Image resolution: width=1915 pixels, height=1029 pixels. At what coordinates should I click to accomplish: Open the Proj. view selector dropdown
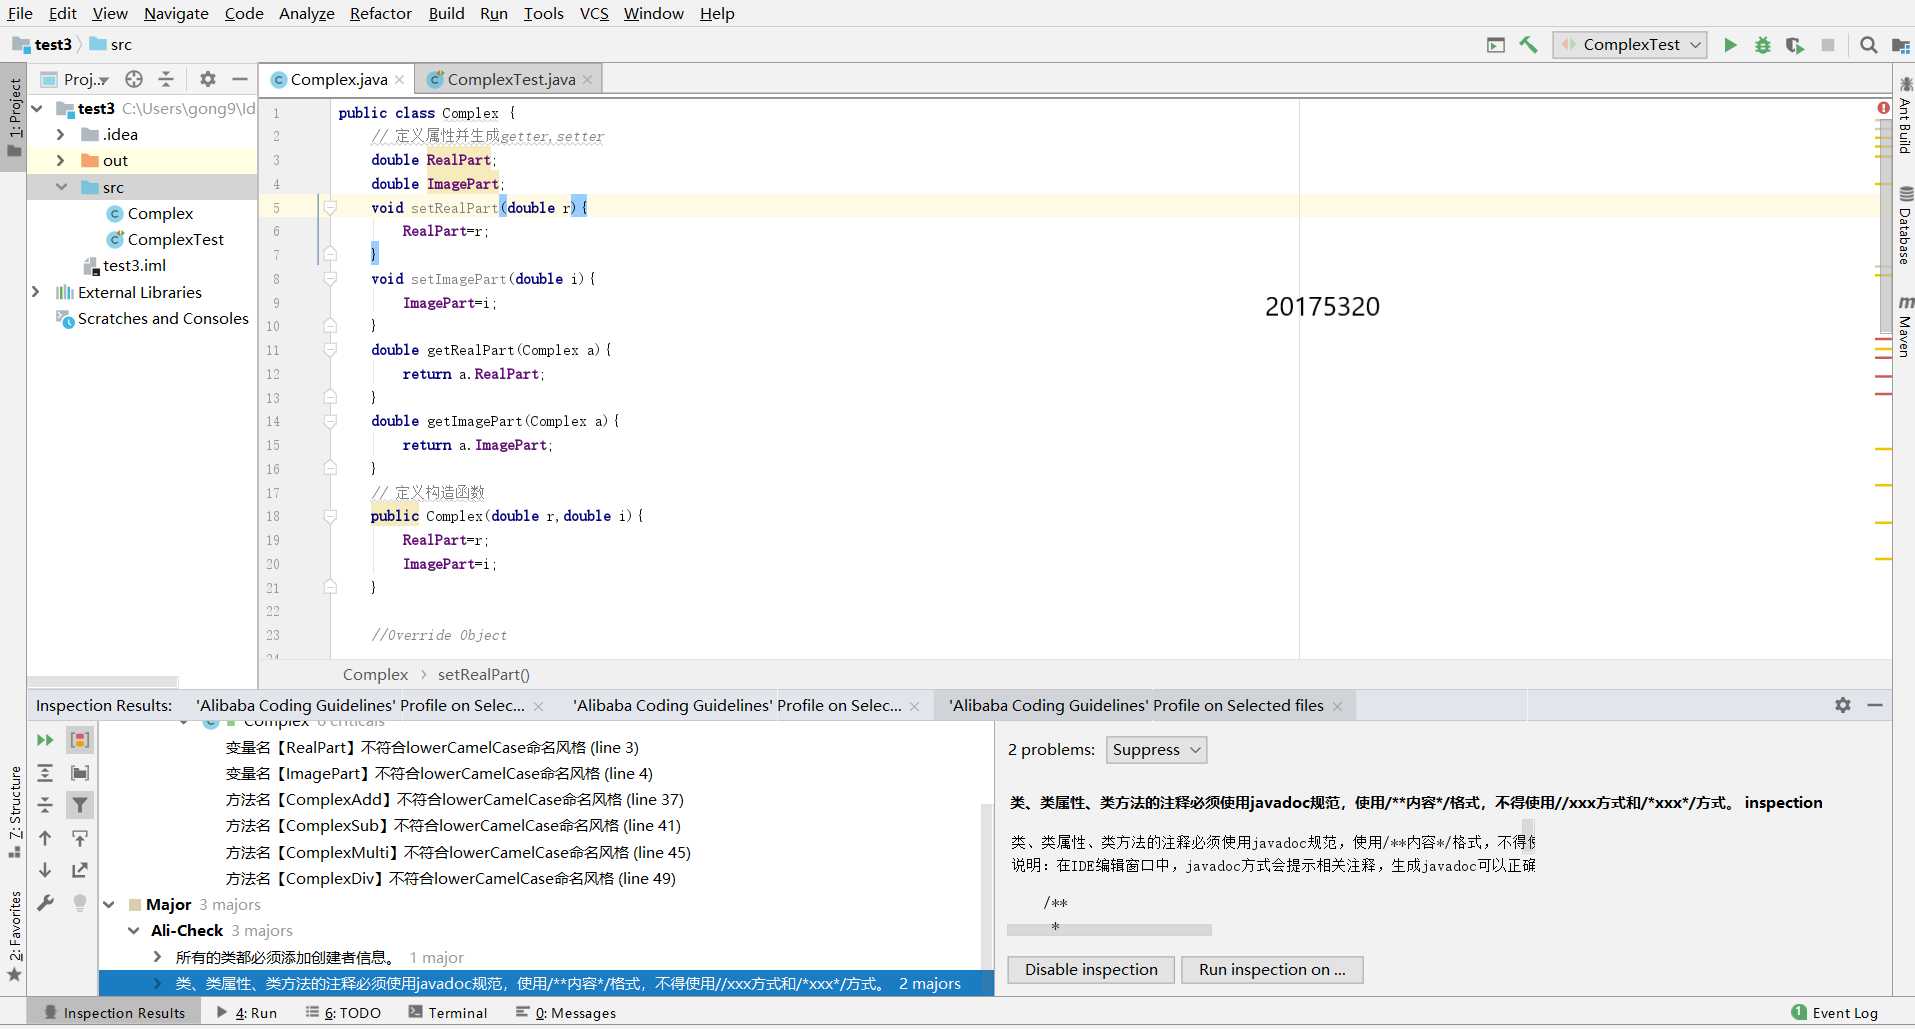click(x=76, y=79)
